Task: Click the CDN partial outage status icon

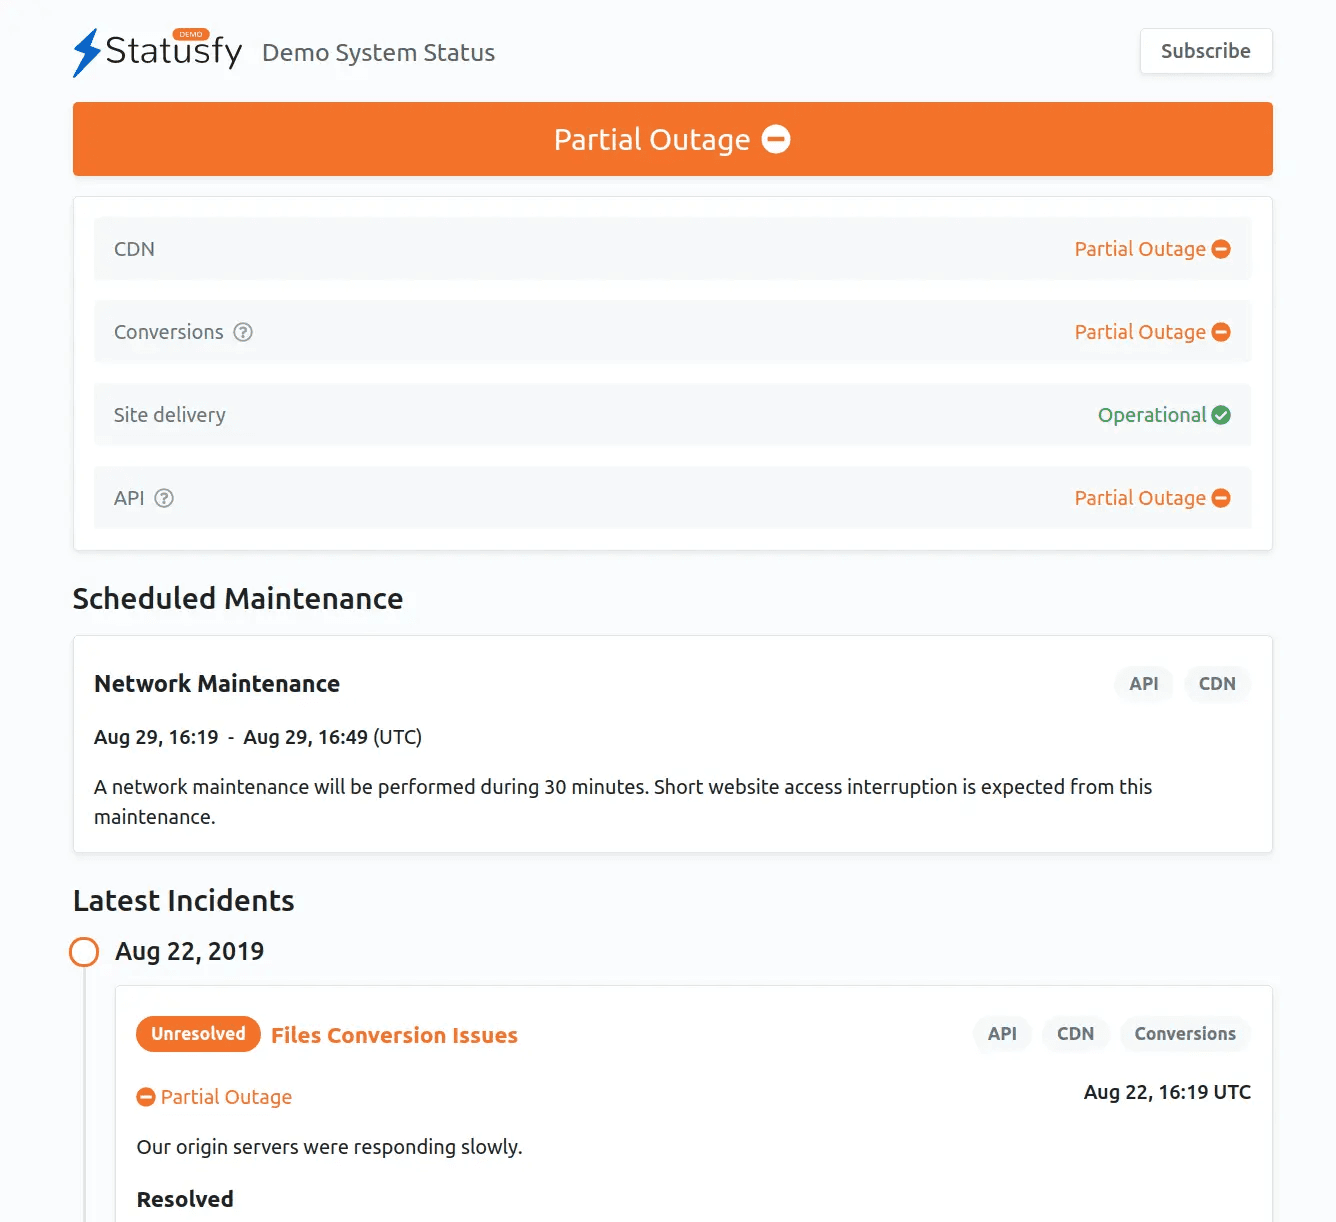Action: [x=1221, y=249]
